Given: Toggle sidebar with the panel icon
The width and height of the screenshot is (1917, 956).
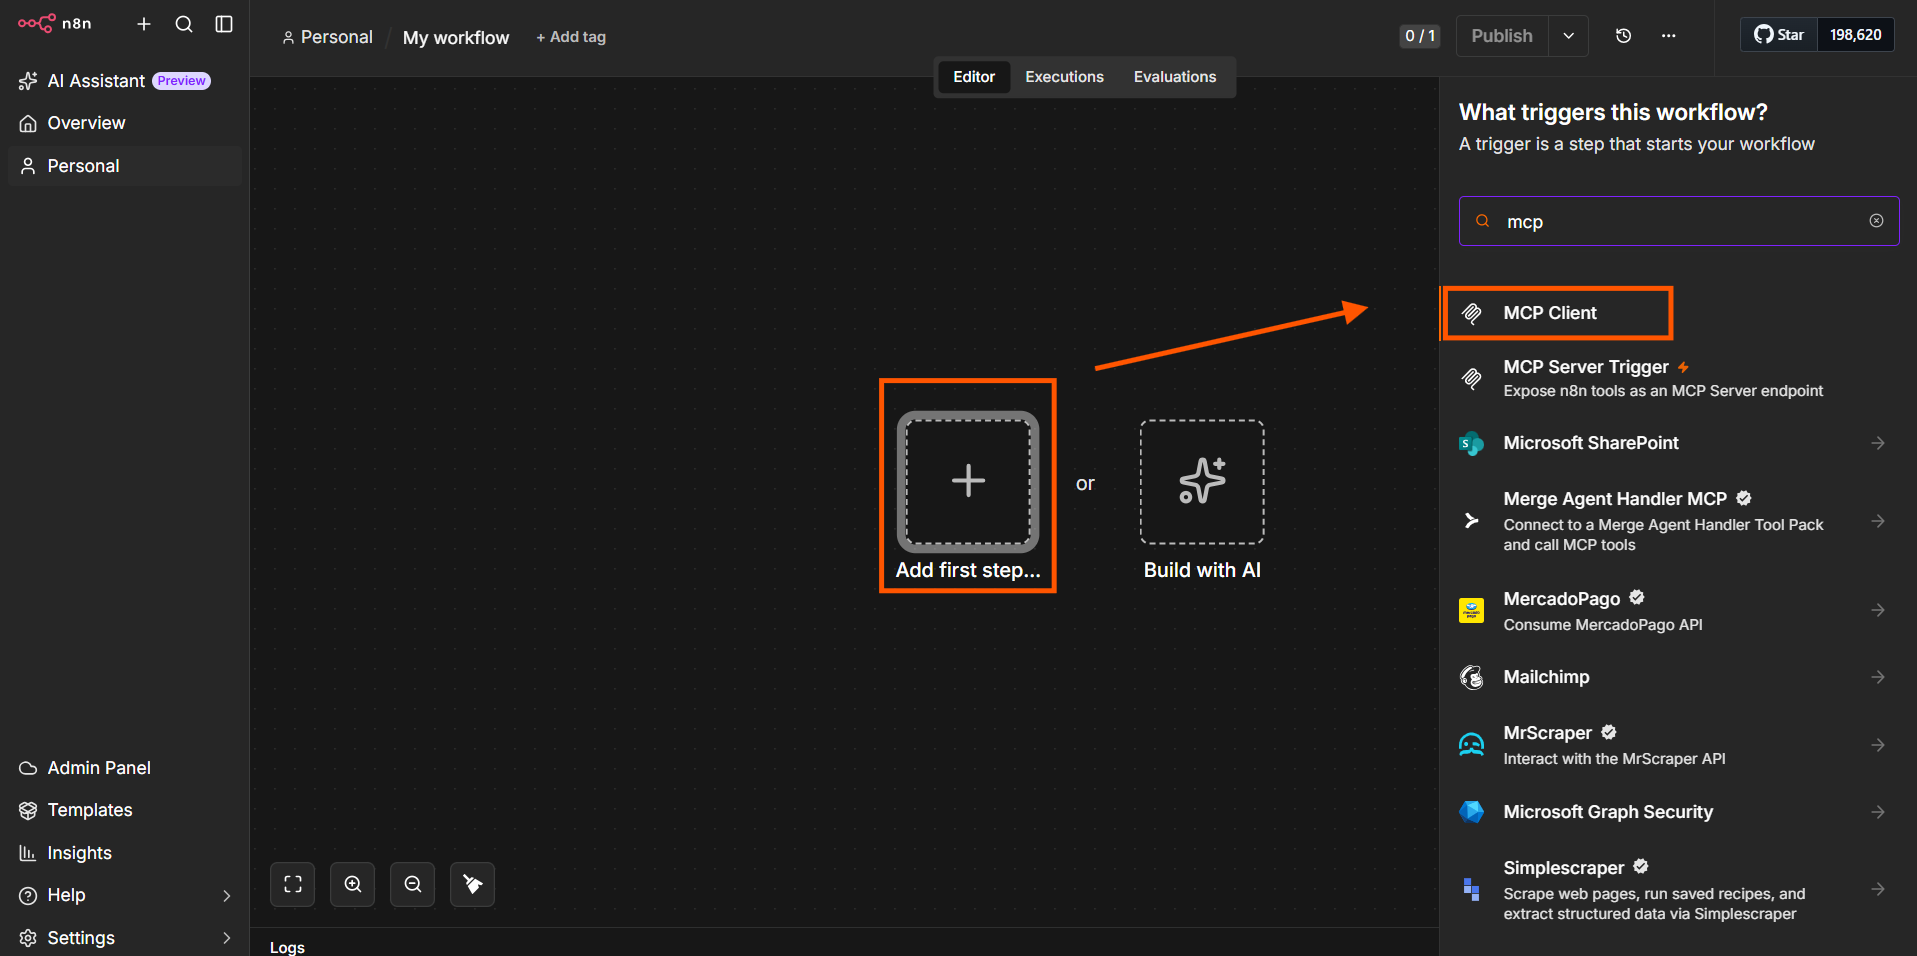Looking at the screenshot, I should [x=224, y=24].
